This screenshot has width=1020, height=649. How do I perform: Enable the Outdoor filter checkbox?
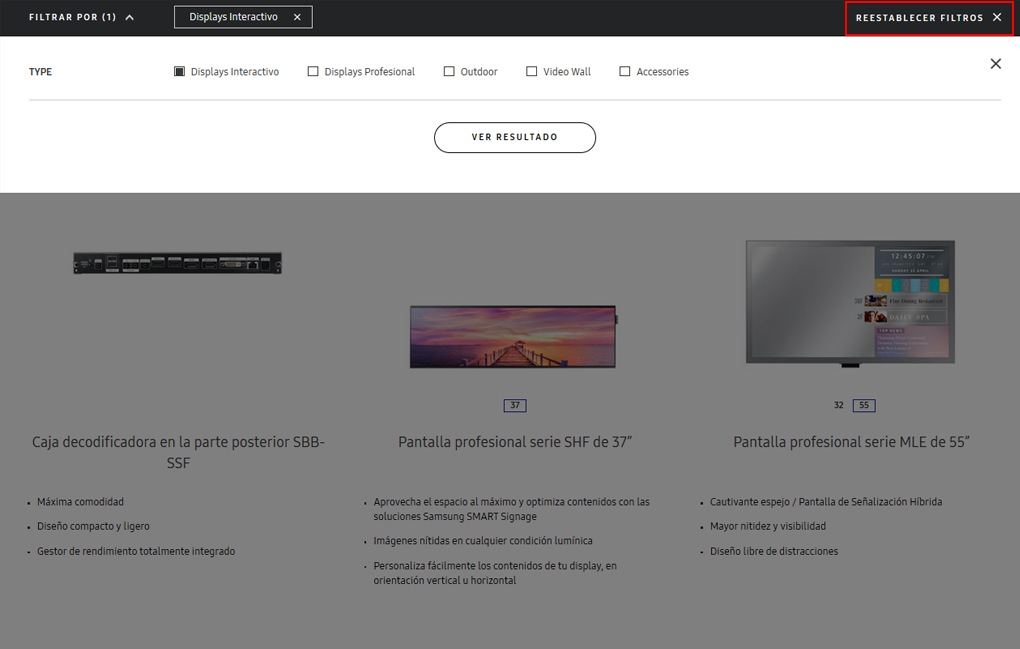click(x=449, y=72)
